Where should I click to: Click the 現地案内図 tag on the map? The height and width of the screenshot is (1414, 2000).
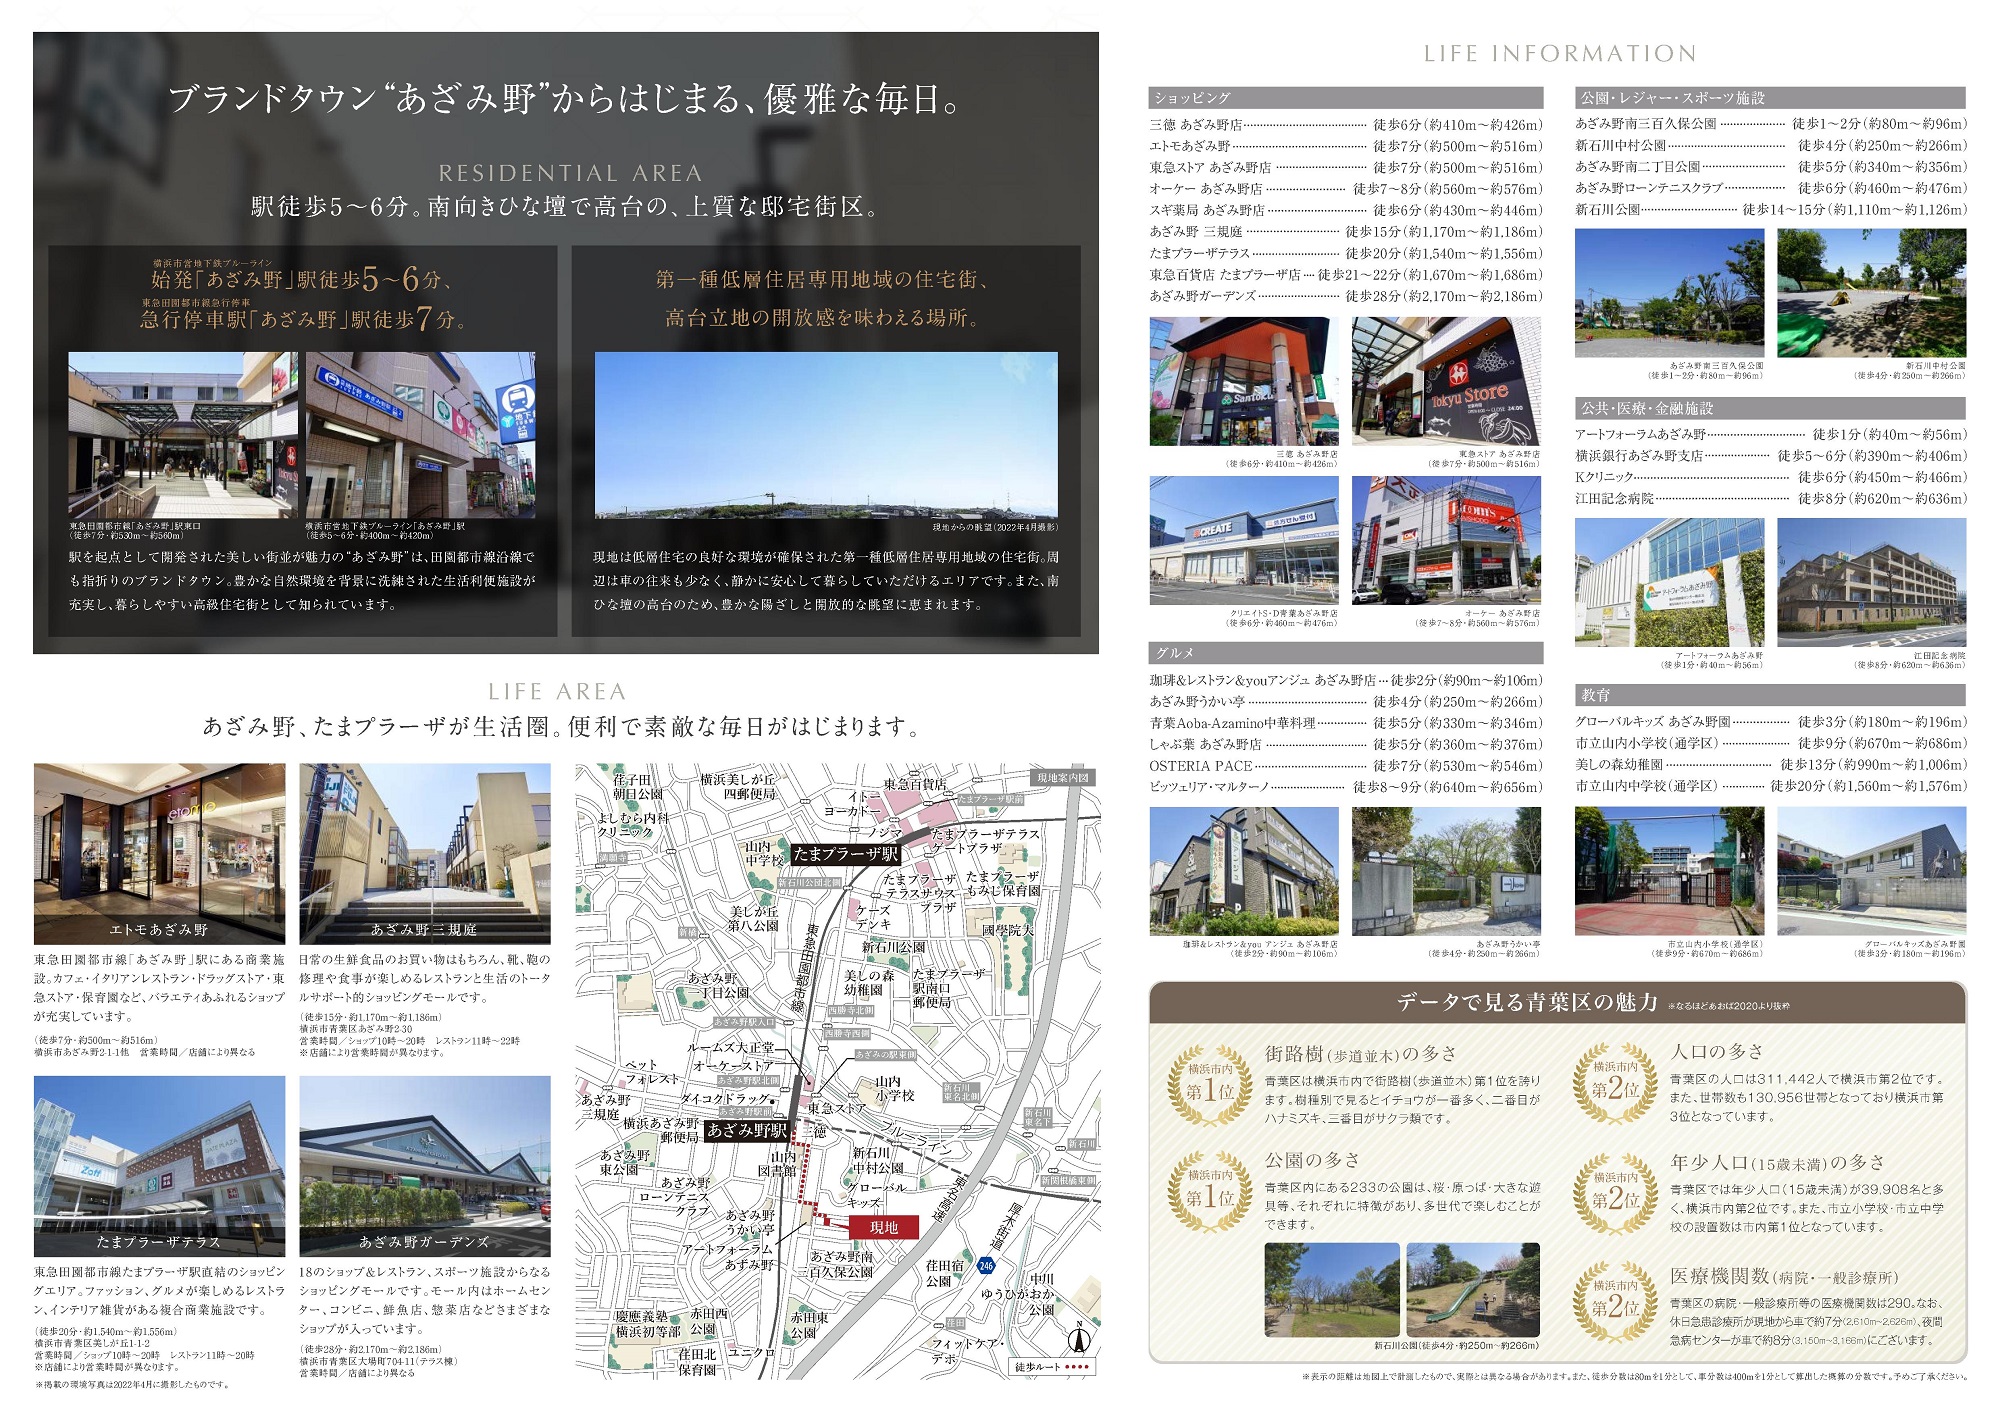1062,777
